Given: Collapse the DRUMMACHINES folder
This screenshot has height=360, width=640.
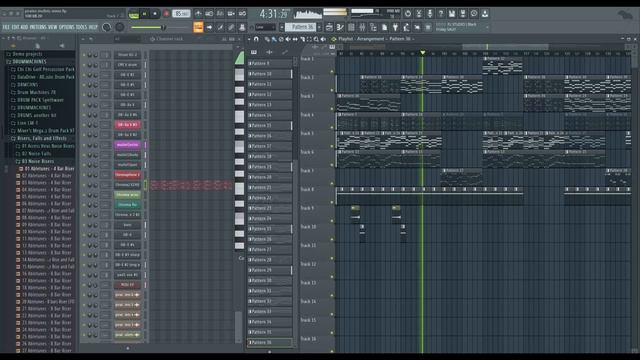Looking at the screenshot, I should pos(29,62).
